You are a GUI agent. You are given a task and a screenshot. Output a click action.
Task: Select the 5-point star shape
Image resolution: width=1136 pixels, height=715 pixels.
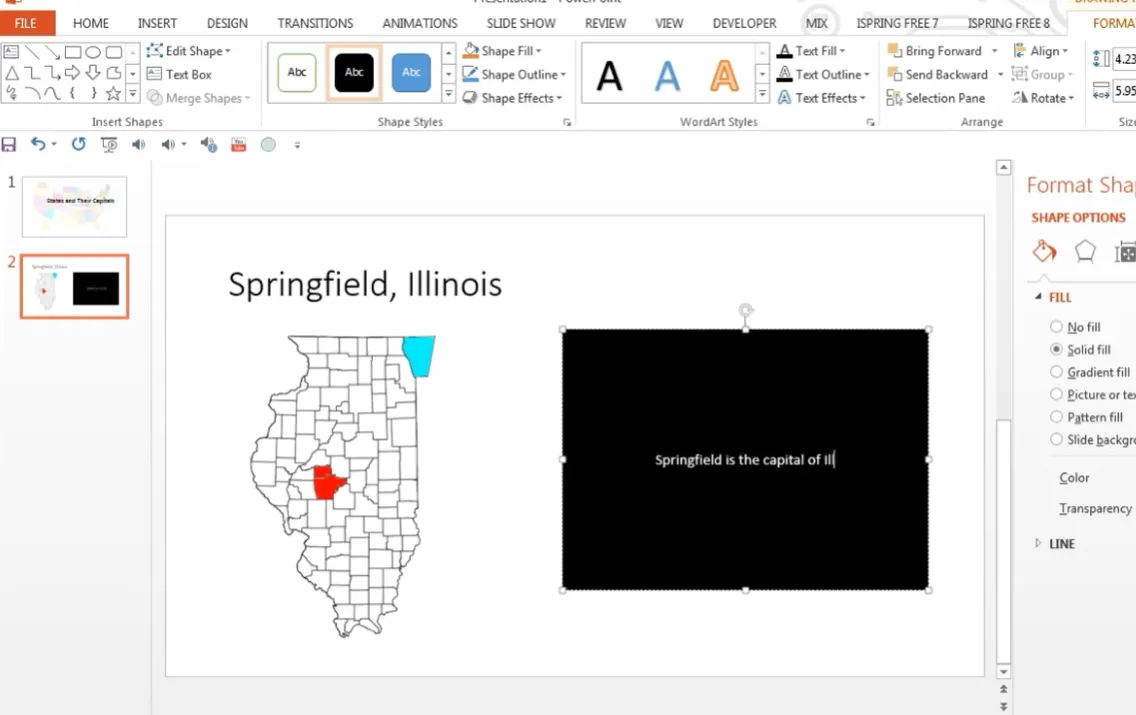(x=113, y=94)
